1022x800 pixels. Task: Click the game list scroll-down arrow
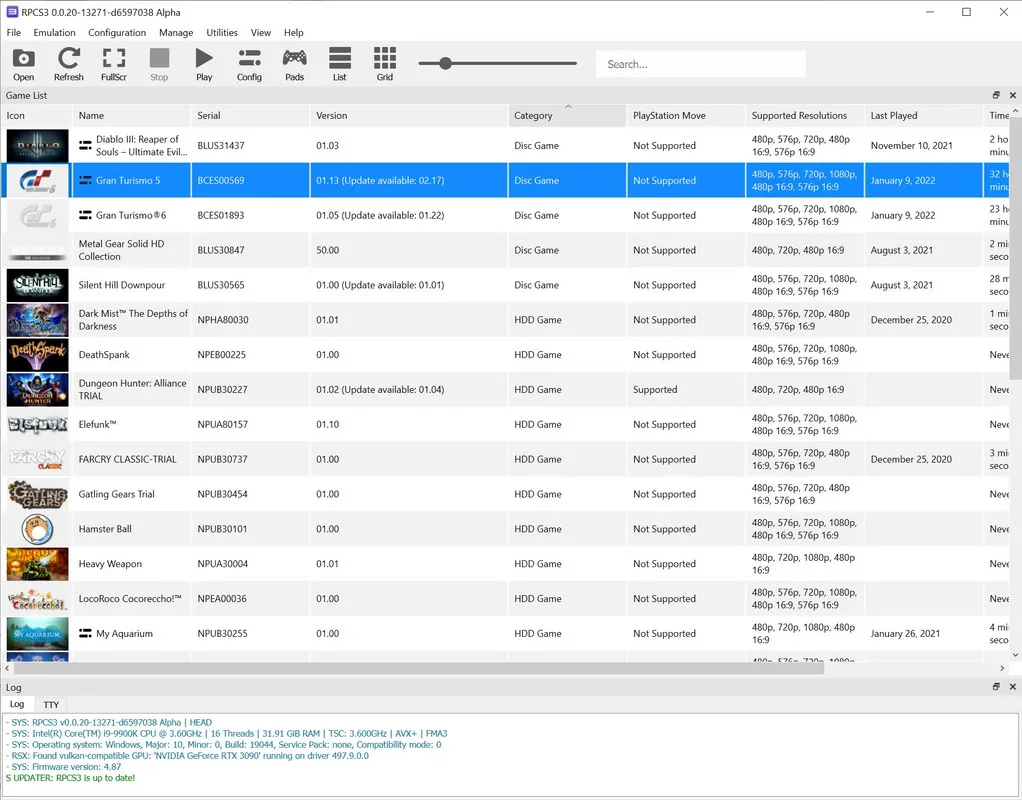point(1015,655)
